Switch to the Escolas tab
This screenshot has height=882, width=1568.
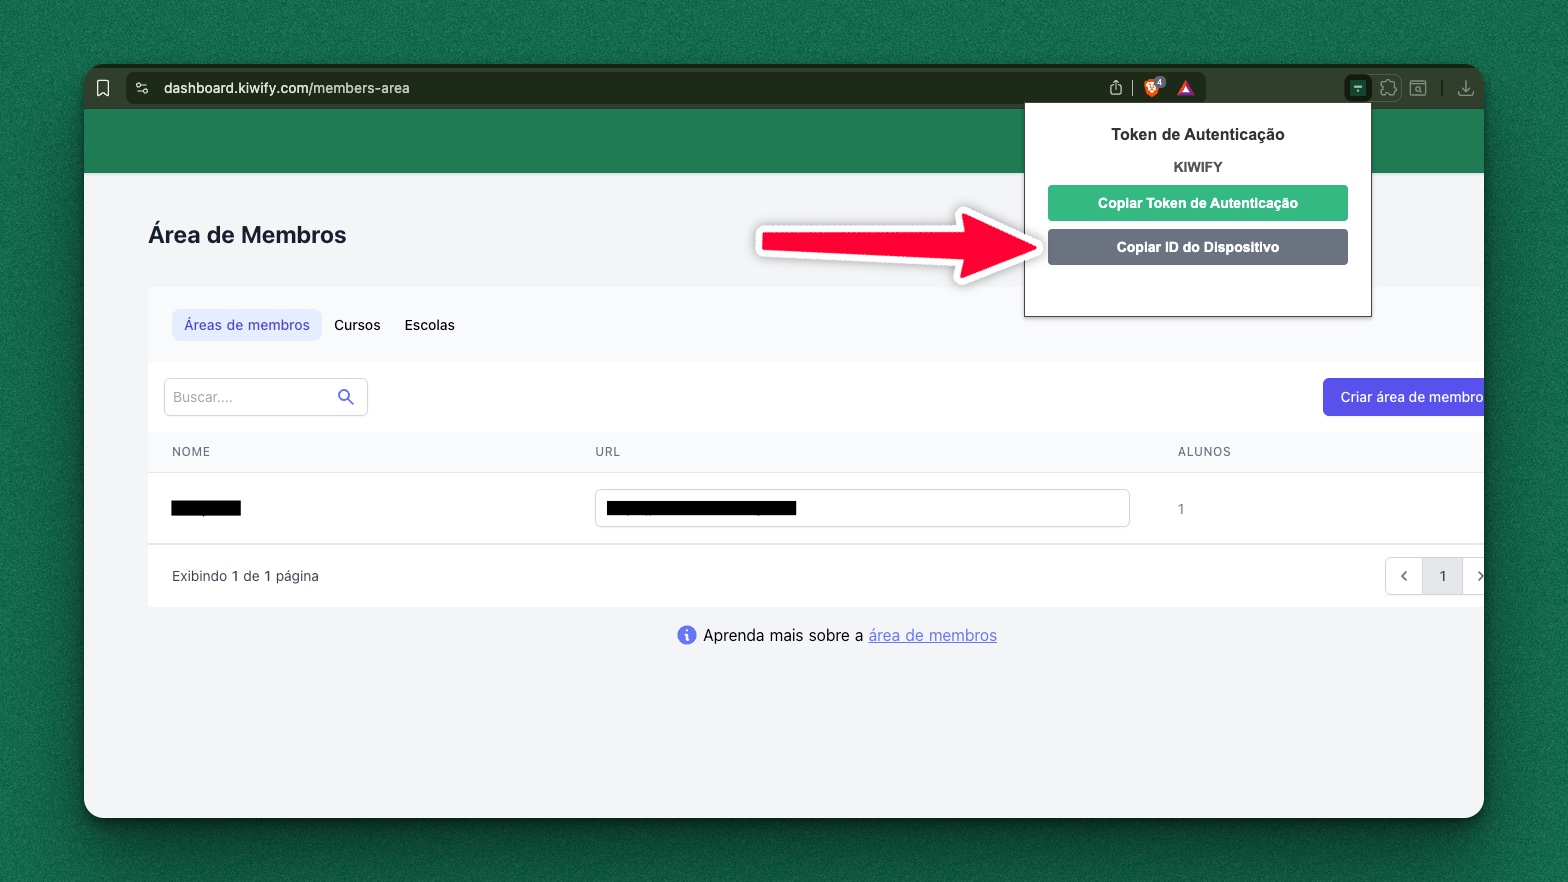(x=429, y=325)
